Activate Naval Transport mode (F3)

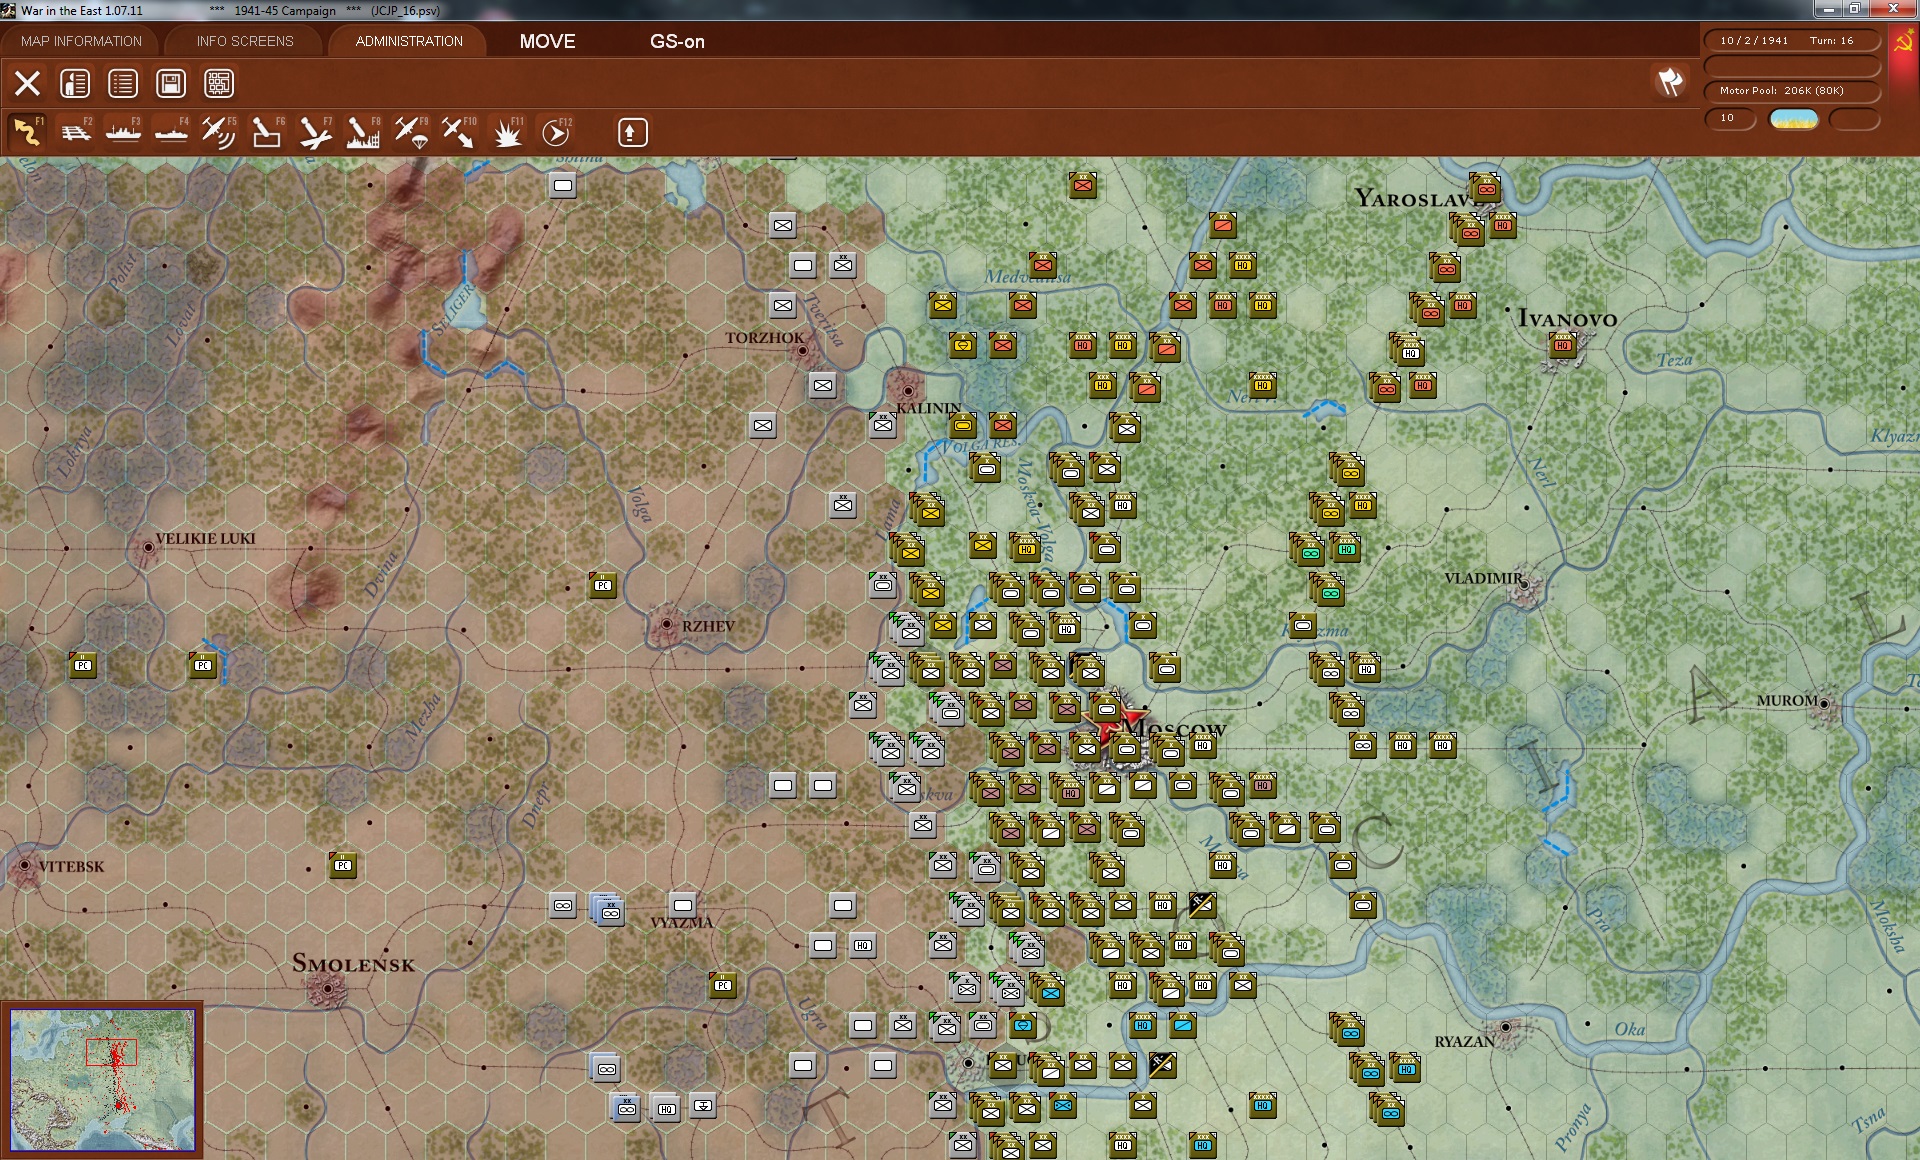(123, 132)
